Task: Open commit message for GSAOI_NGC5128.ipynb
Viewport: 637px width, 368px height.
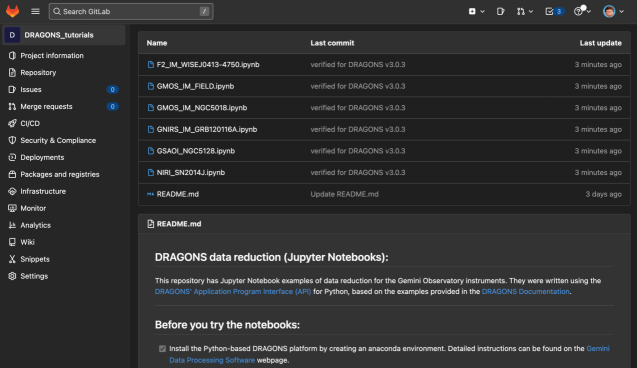Action: click(x=358, y=151)
